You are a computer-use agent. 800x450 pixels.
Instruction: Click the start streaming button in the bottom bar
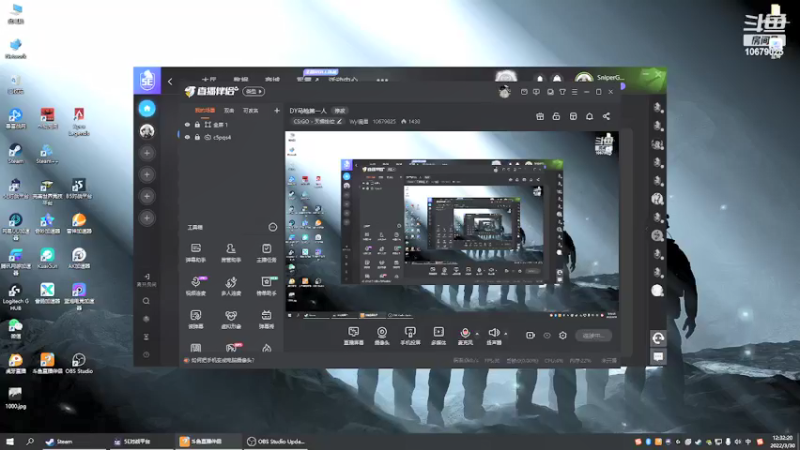point(593,335)
